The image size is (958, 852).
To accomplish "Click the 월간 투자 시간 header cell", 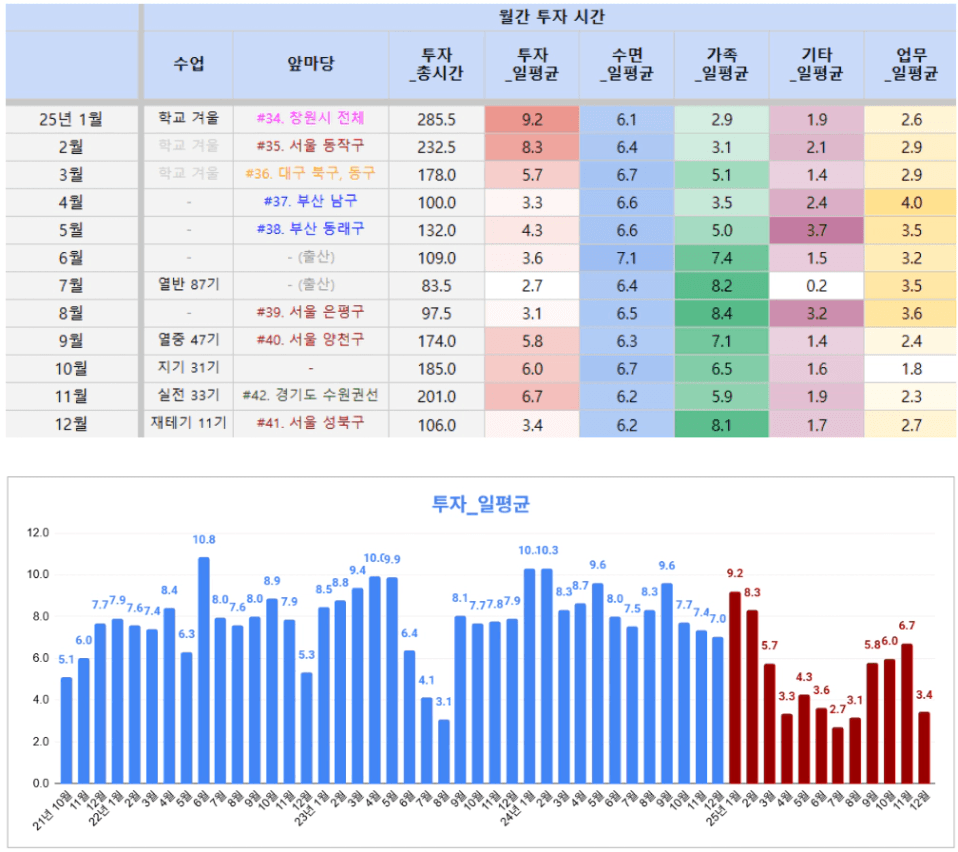I will tap(550, 16).
